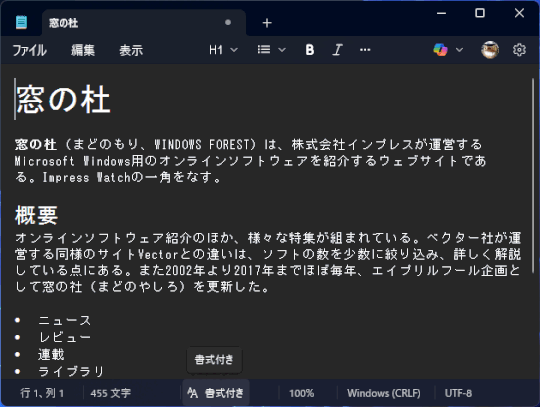
Task: Click the 概要 subheading
Action: [x=36, y=215]
